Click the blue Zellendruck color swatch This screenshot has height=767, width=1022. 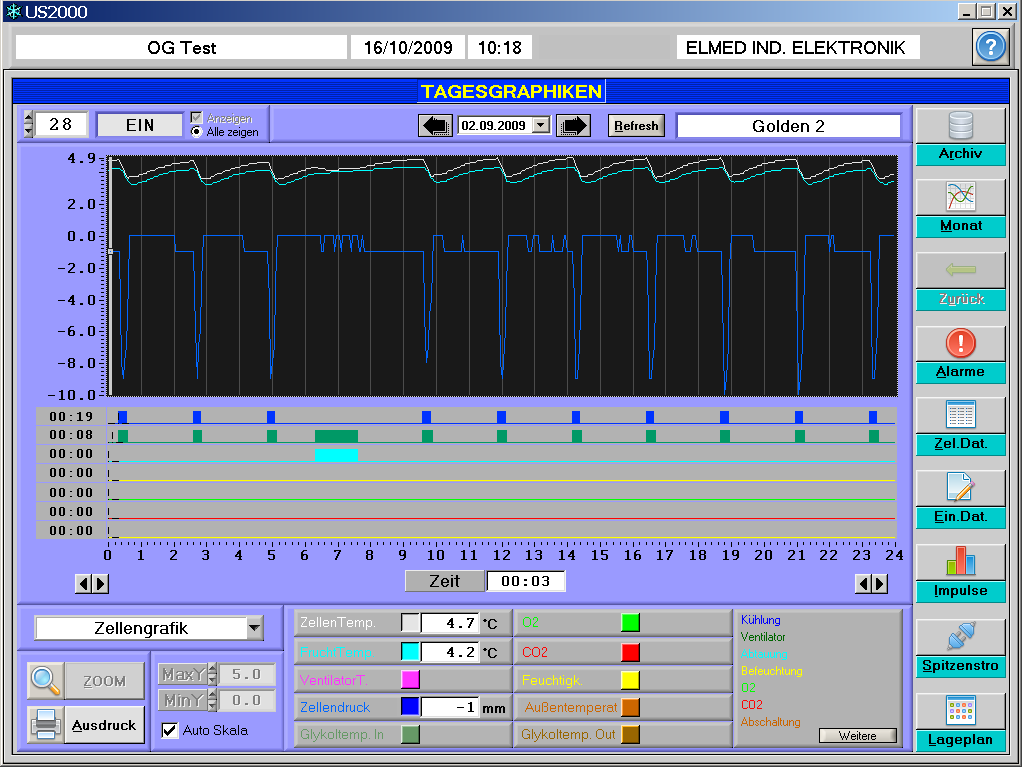(410, 707)
